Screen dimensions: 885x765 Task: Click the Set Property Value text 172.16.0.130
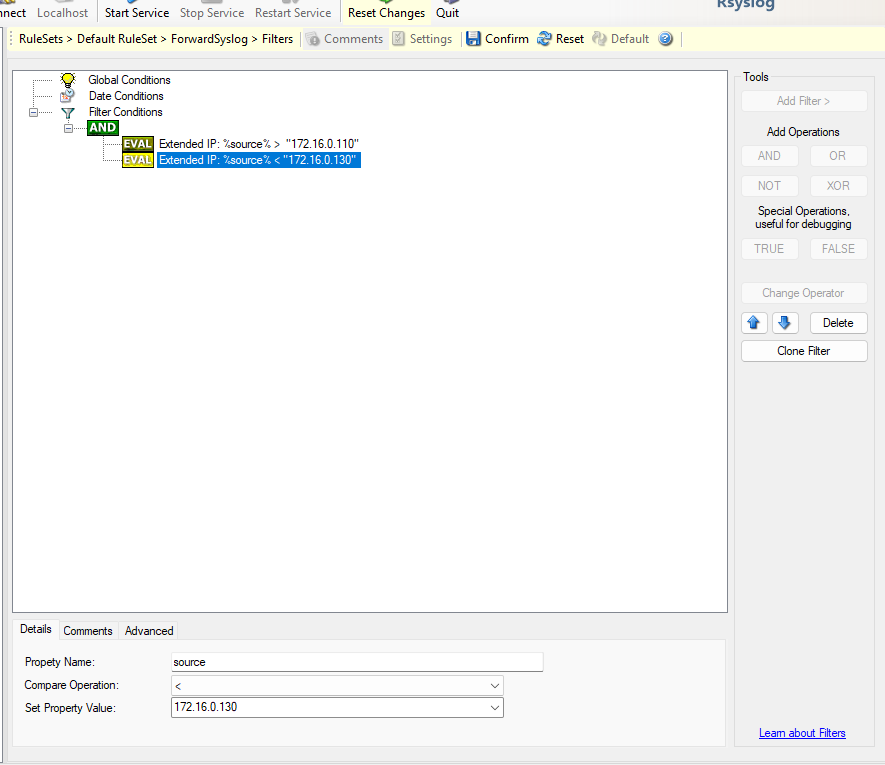[x=206, y=707]
